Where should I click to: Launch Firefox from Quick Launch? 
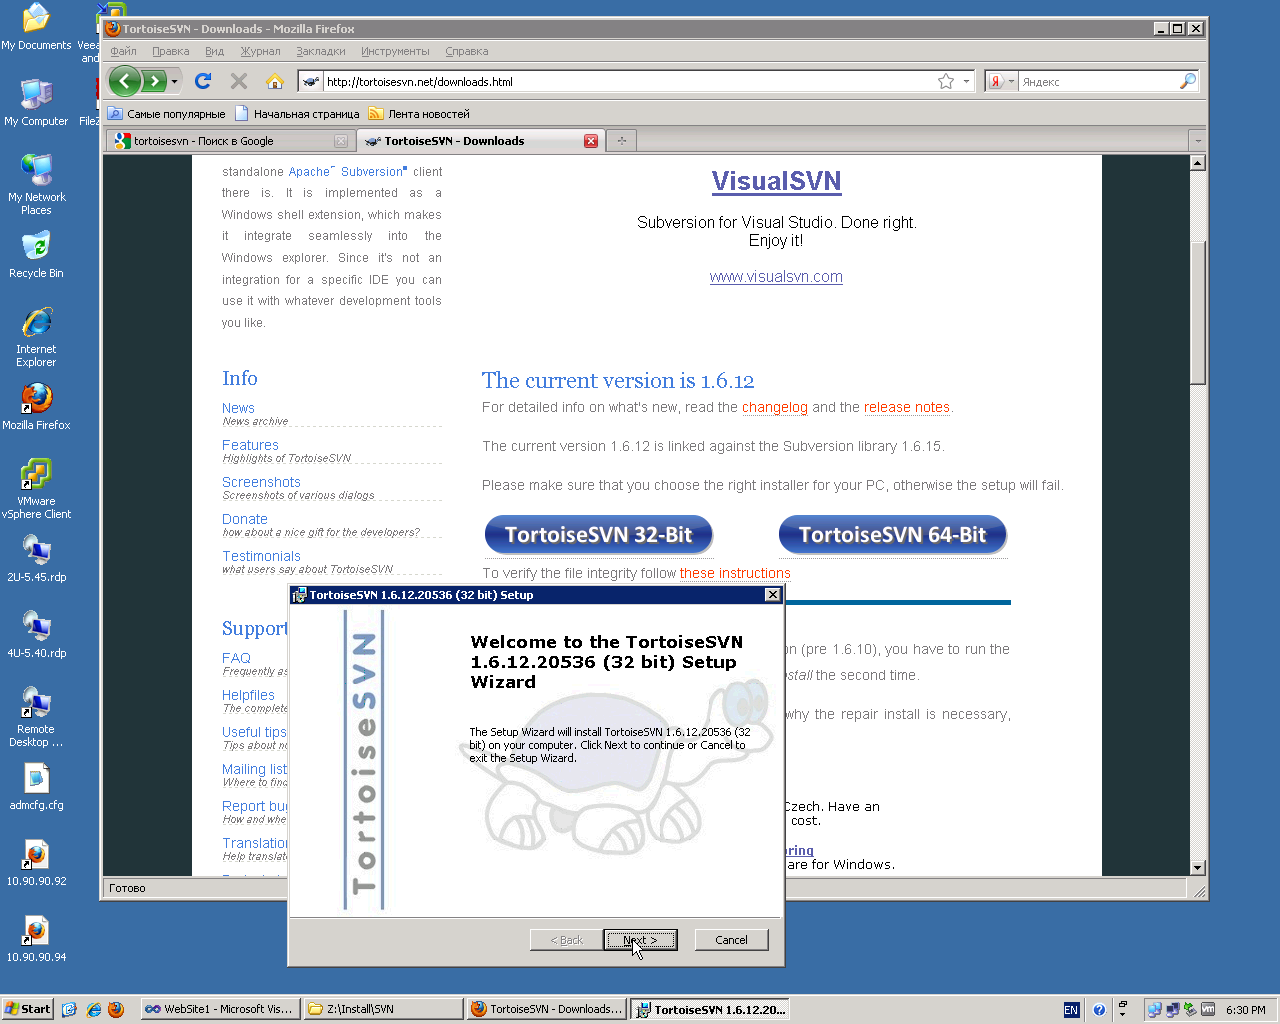point(115,1009)
